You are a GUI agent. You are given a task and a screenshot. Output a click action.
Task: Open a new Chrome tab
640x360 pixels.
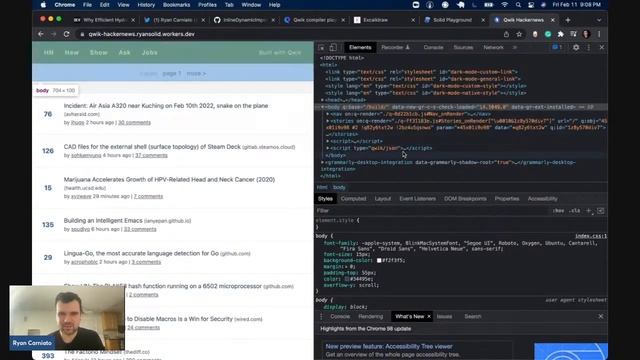568,20
